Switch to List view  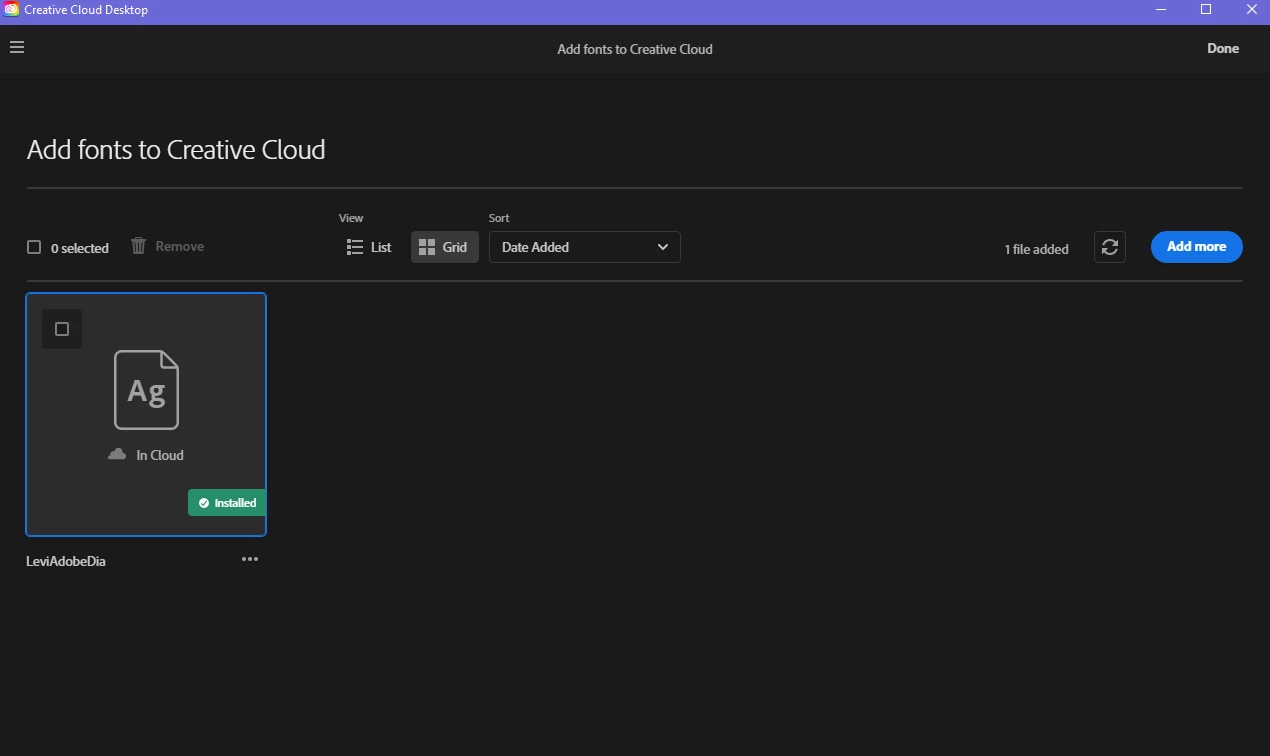(369, 247)
